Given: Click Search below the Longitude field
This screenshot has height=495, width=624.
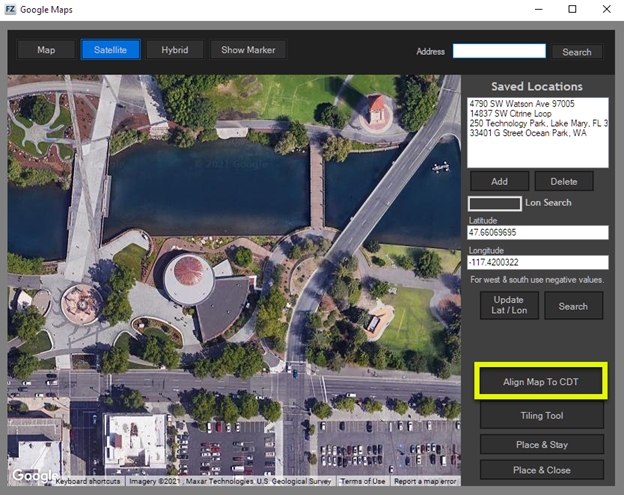Looking at the screenshot, I should point(573,306).
